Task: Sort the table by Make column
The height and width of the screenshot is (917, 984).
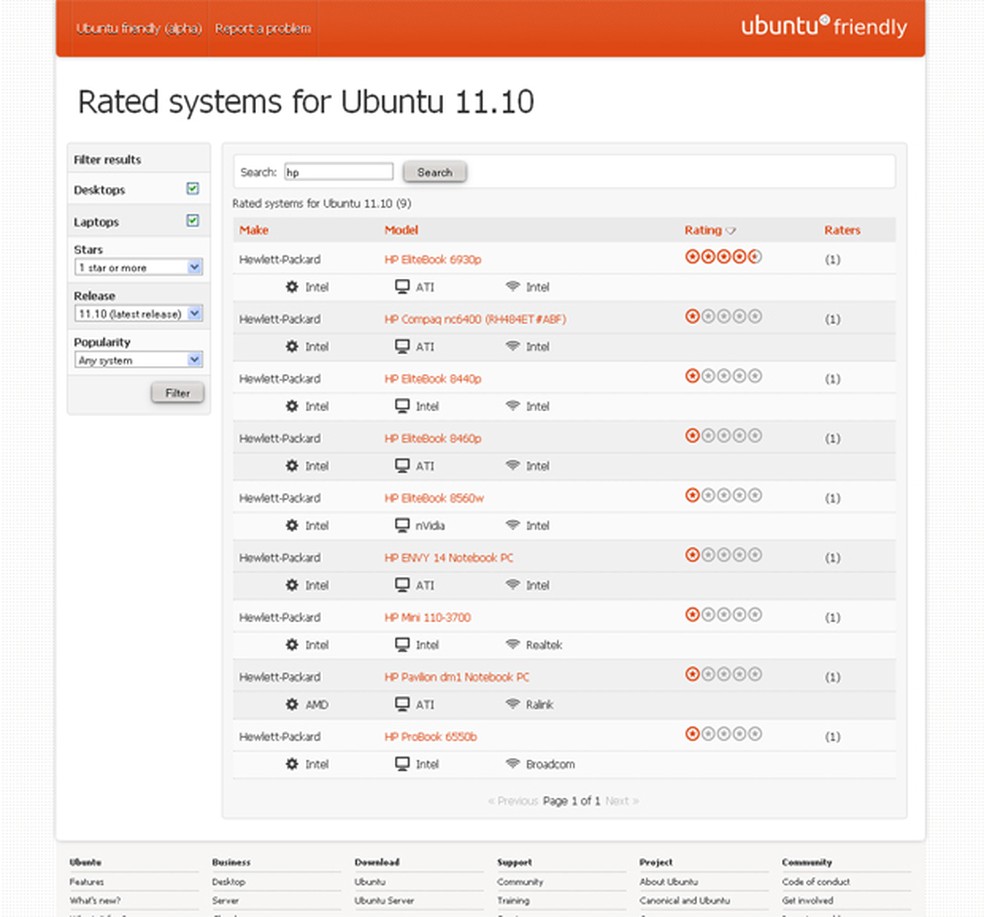Action: (254, 230)
